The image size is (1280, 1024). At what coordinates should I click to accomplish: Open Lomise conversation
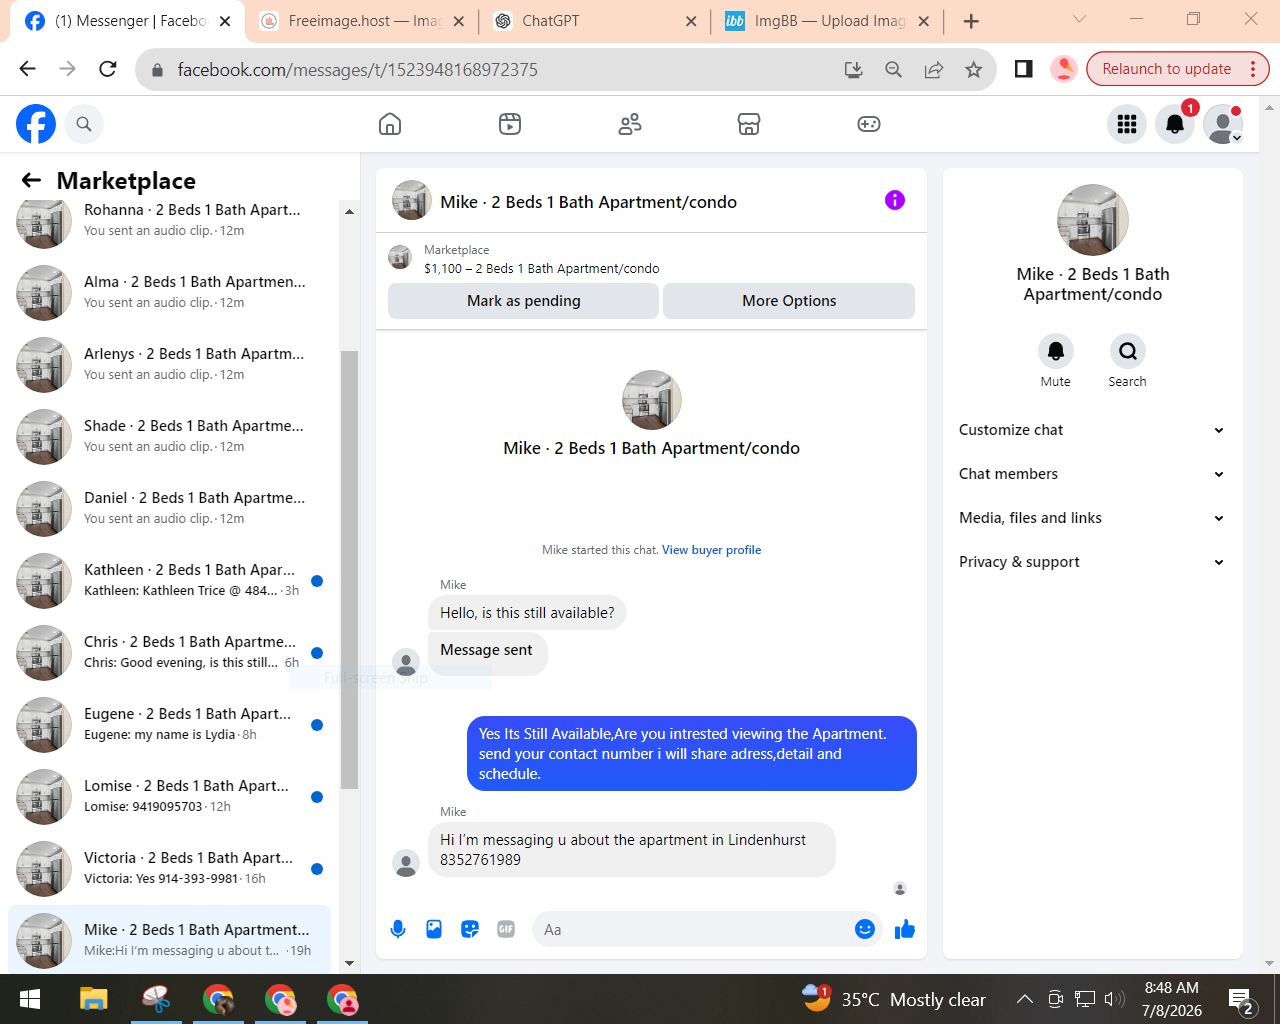click(x=170, y=797)
